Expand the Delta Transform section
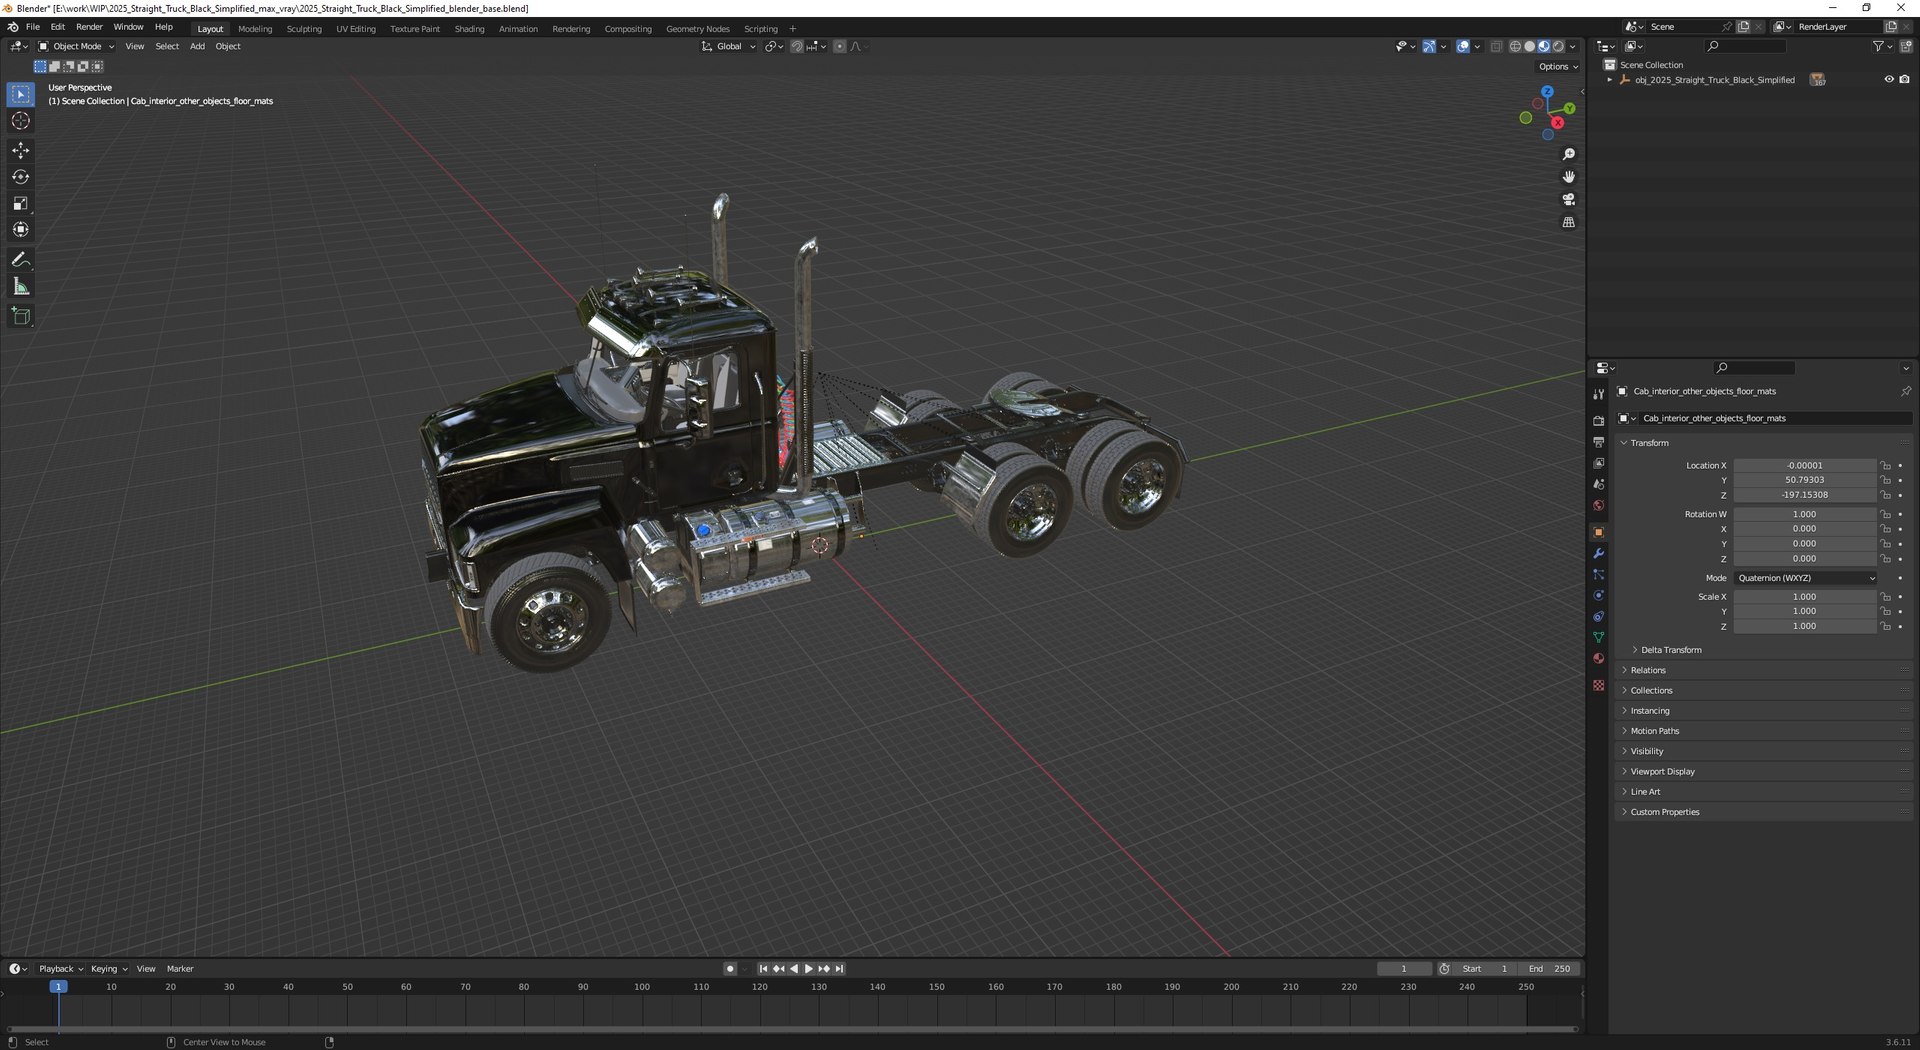Viewport: 1920px width, 1050px height. click(1670, 651)
